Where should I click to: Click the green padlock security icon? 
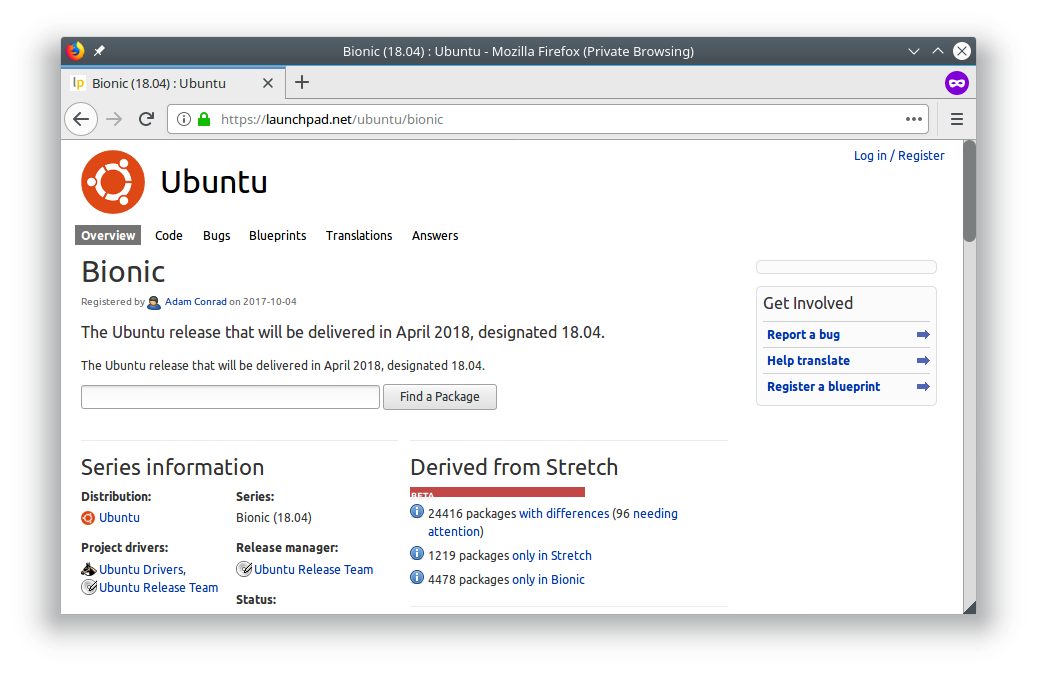tap(204, 119)
